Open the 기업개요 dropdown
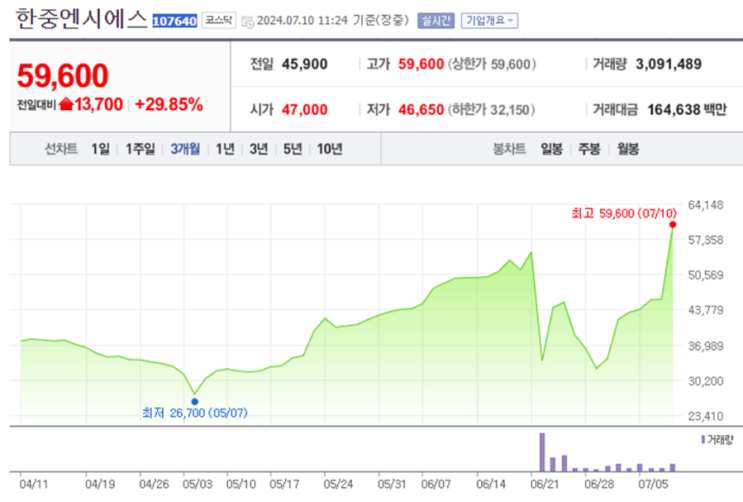The height and width of the screenshot is (502, 743). click(x=489, y=20)
